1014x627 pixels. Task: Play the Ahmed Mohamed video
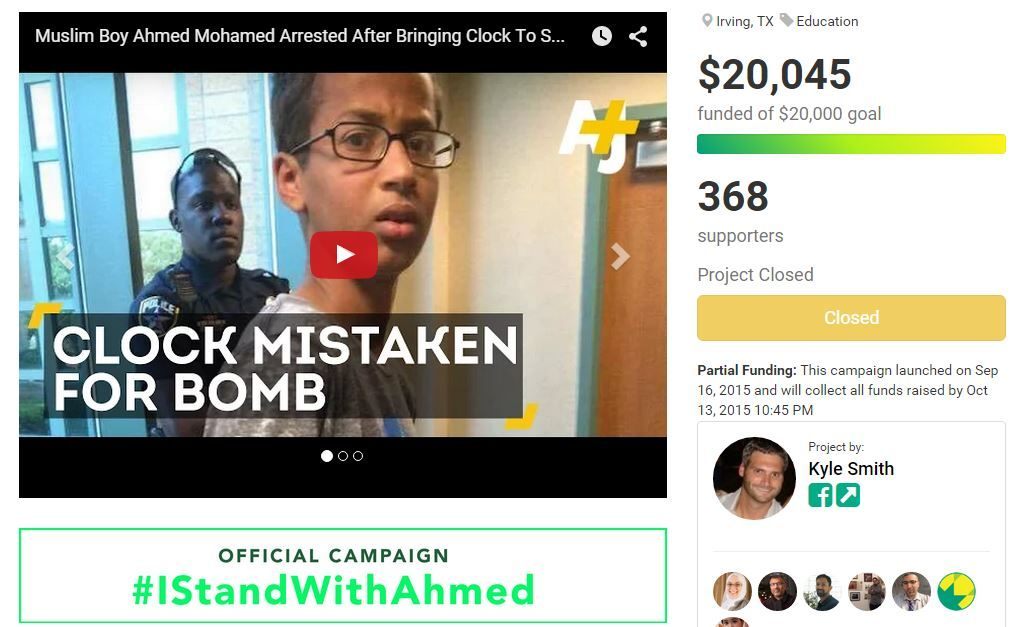(343, 255)
